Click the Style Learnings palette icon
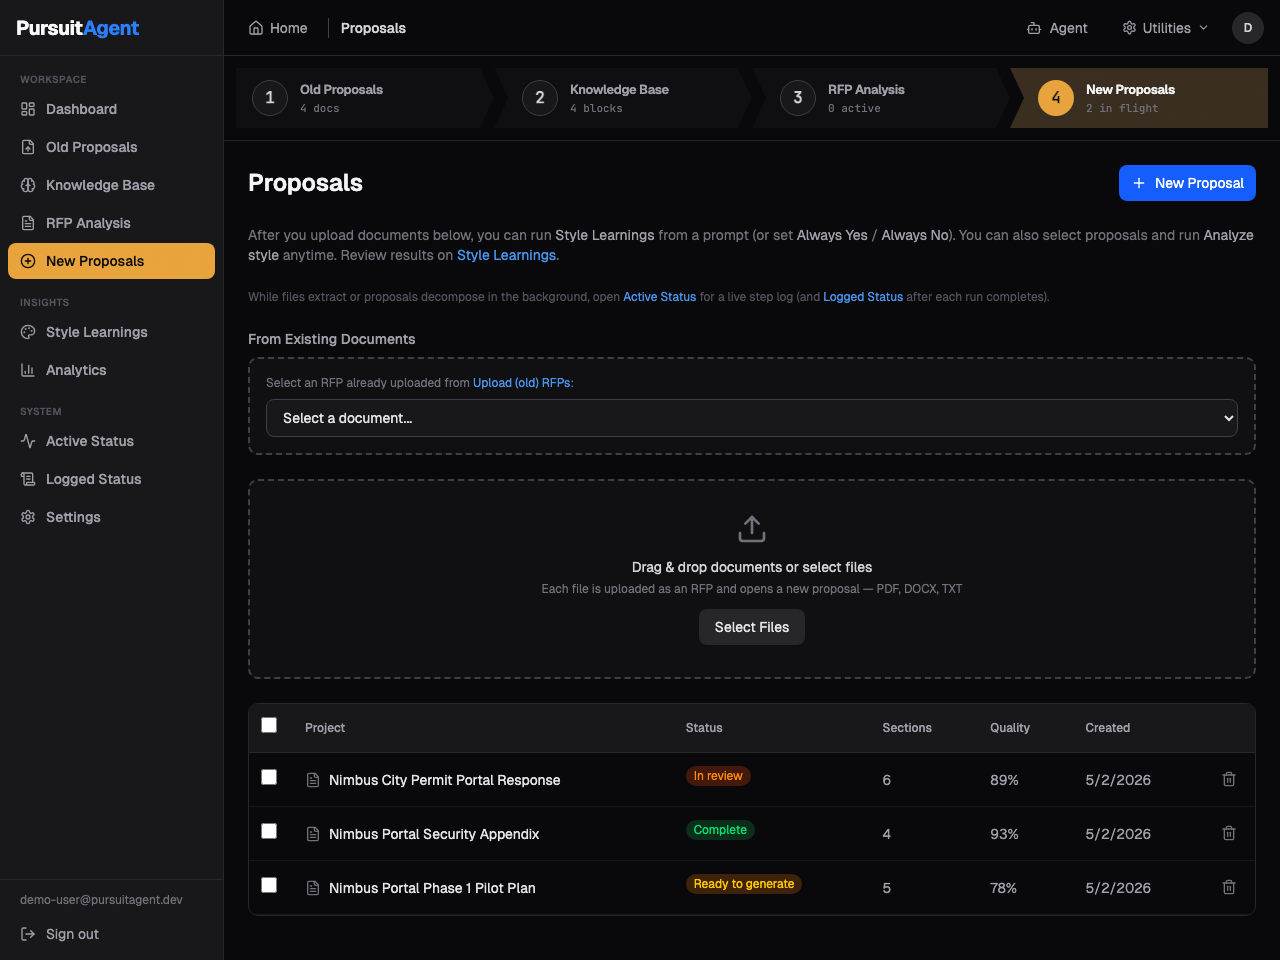 (28, 332)
